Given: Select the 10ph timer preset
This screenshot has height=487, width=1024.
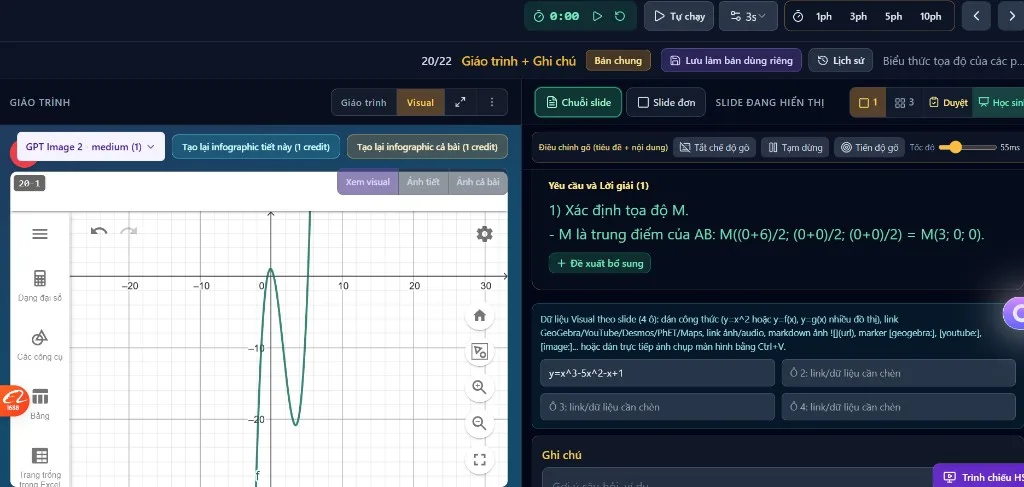Looking at the screenshot, I should tap(931, 16).
